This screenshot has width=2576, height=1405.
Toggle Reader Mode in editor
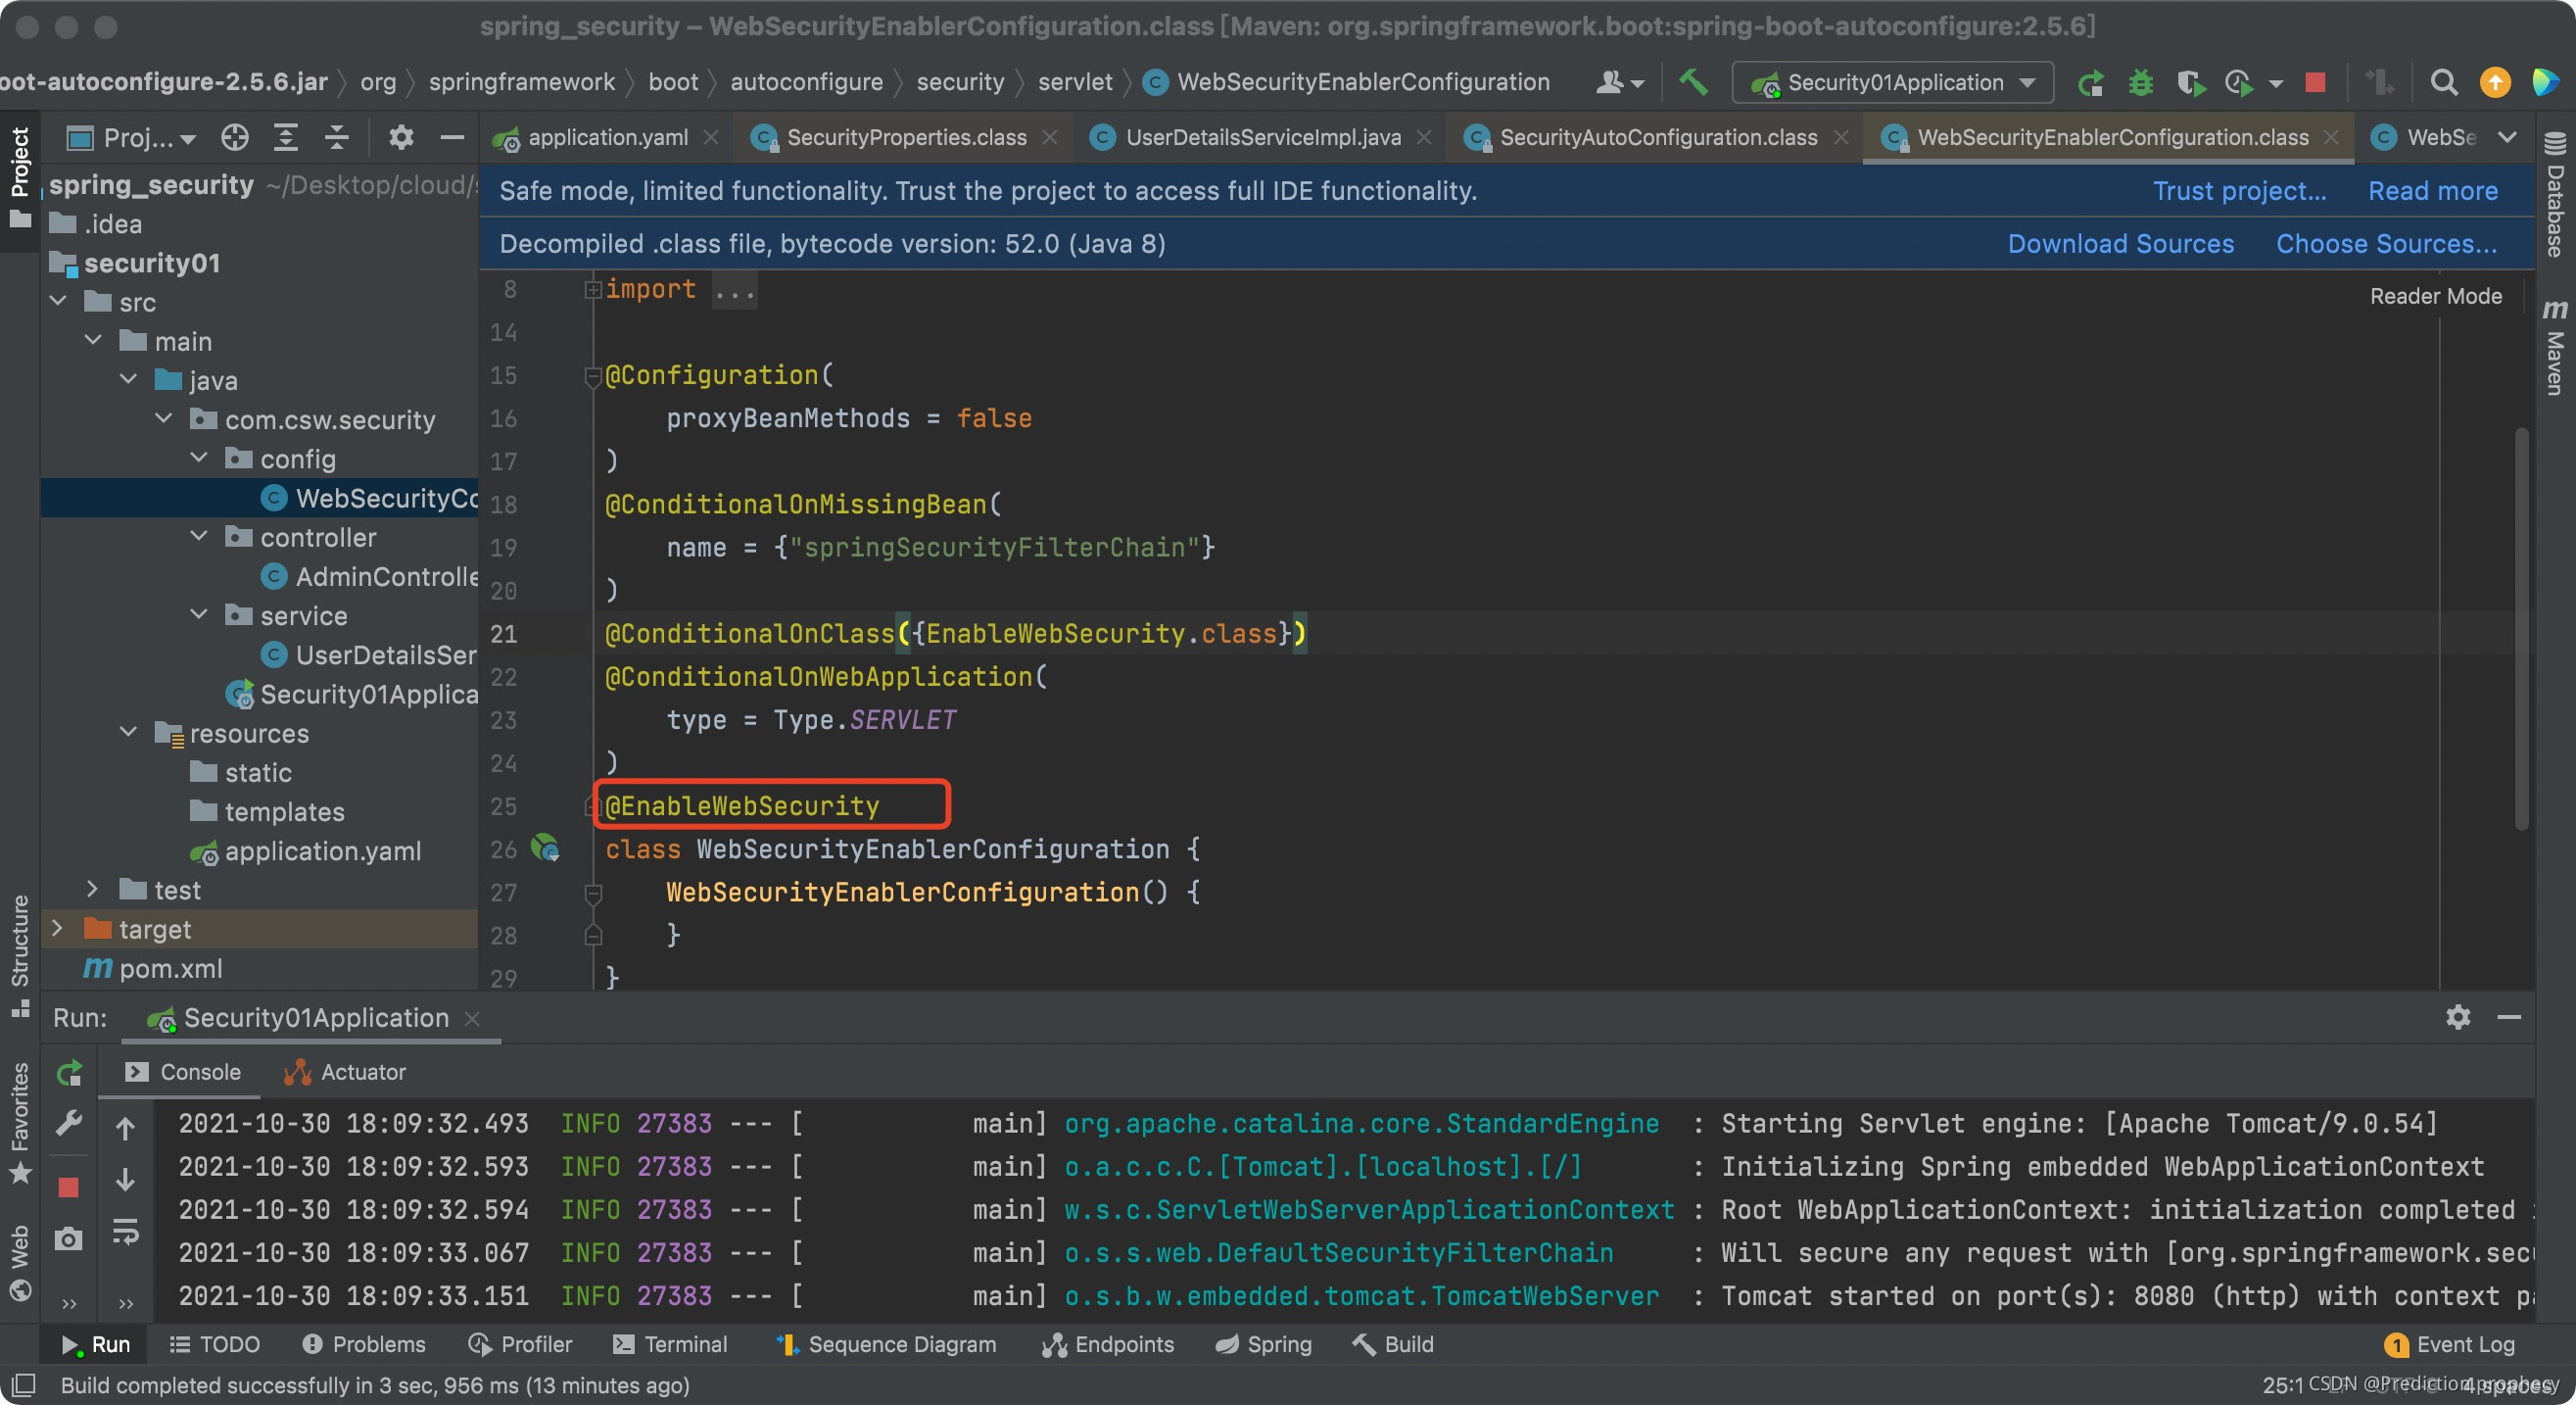pyautogui.click(x=2435, y=296)
